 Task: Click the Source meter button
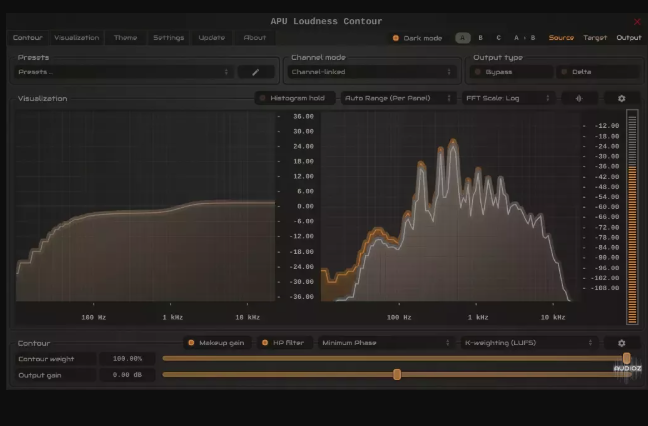[x=561, y=38]
